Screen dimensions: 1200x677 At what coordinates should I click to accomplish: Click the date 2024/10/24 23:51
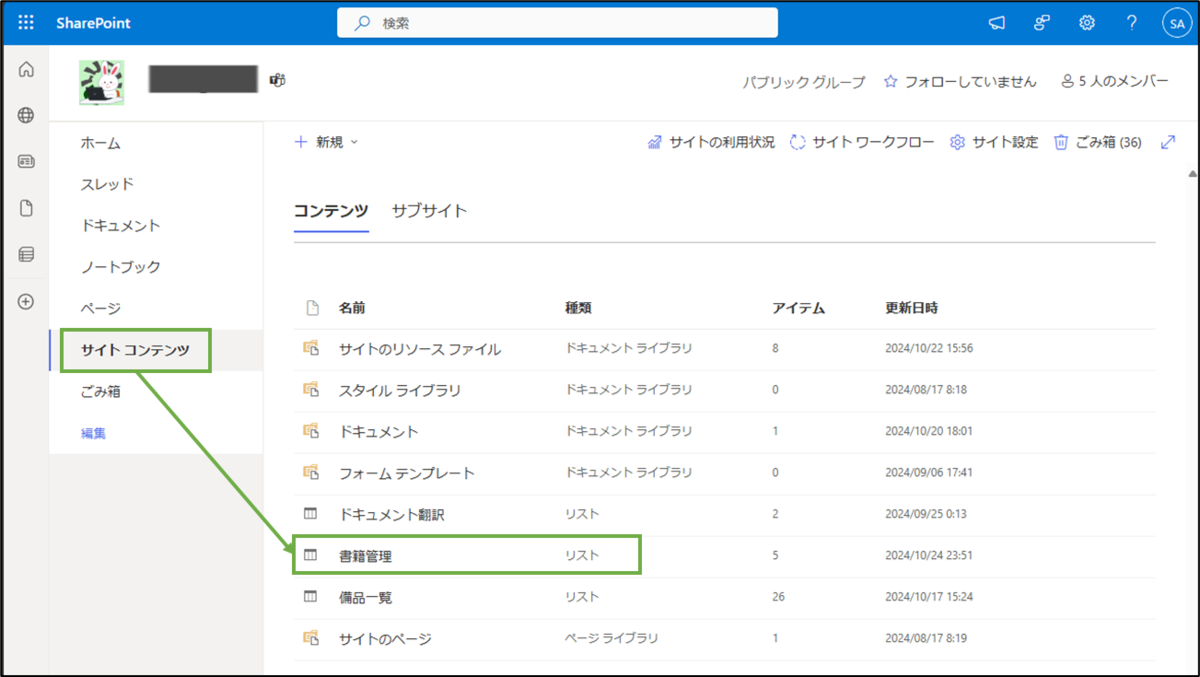(x=929, y=555)
